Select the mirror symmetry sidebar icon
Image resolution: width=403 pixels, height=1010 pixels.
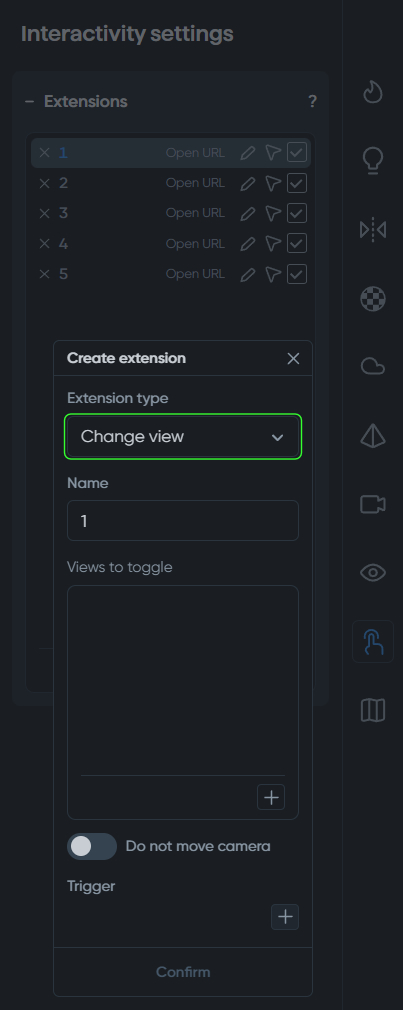coord(373,229)
